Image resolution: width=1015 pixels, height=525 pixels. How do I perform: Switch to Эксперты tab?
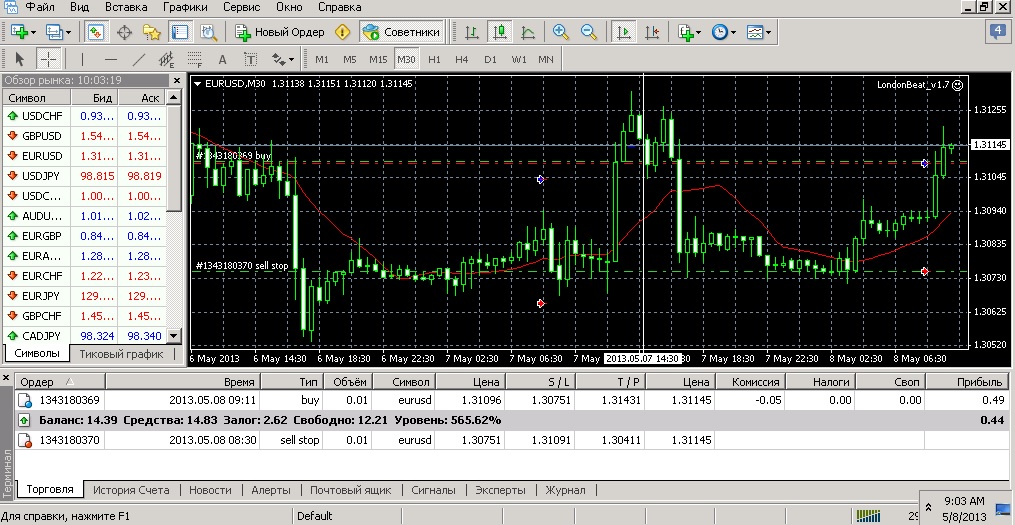pos(500,490)
